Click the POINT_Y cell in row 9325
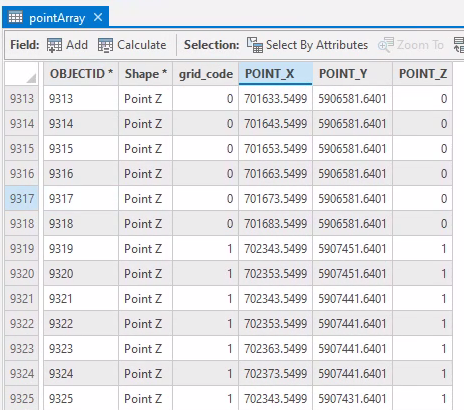This screenshot has width=464, height=410. tap(352, 398)
